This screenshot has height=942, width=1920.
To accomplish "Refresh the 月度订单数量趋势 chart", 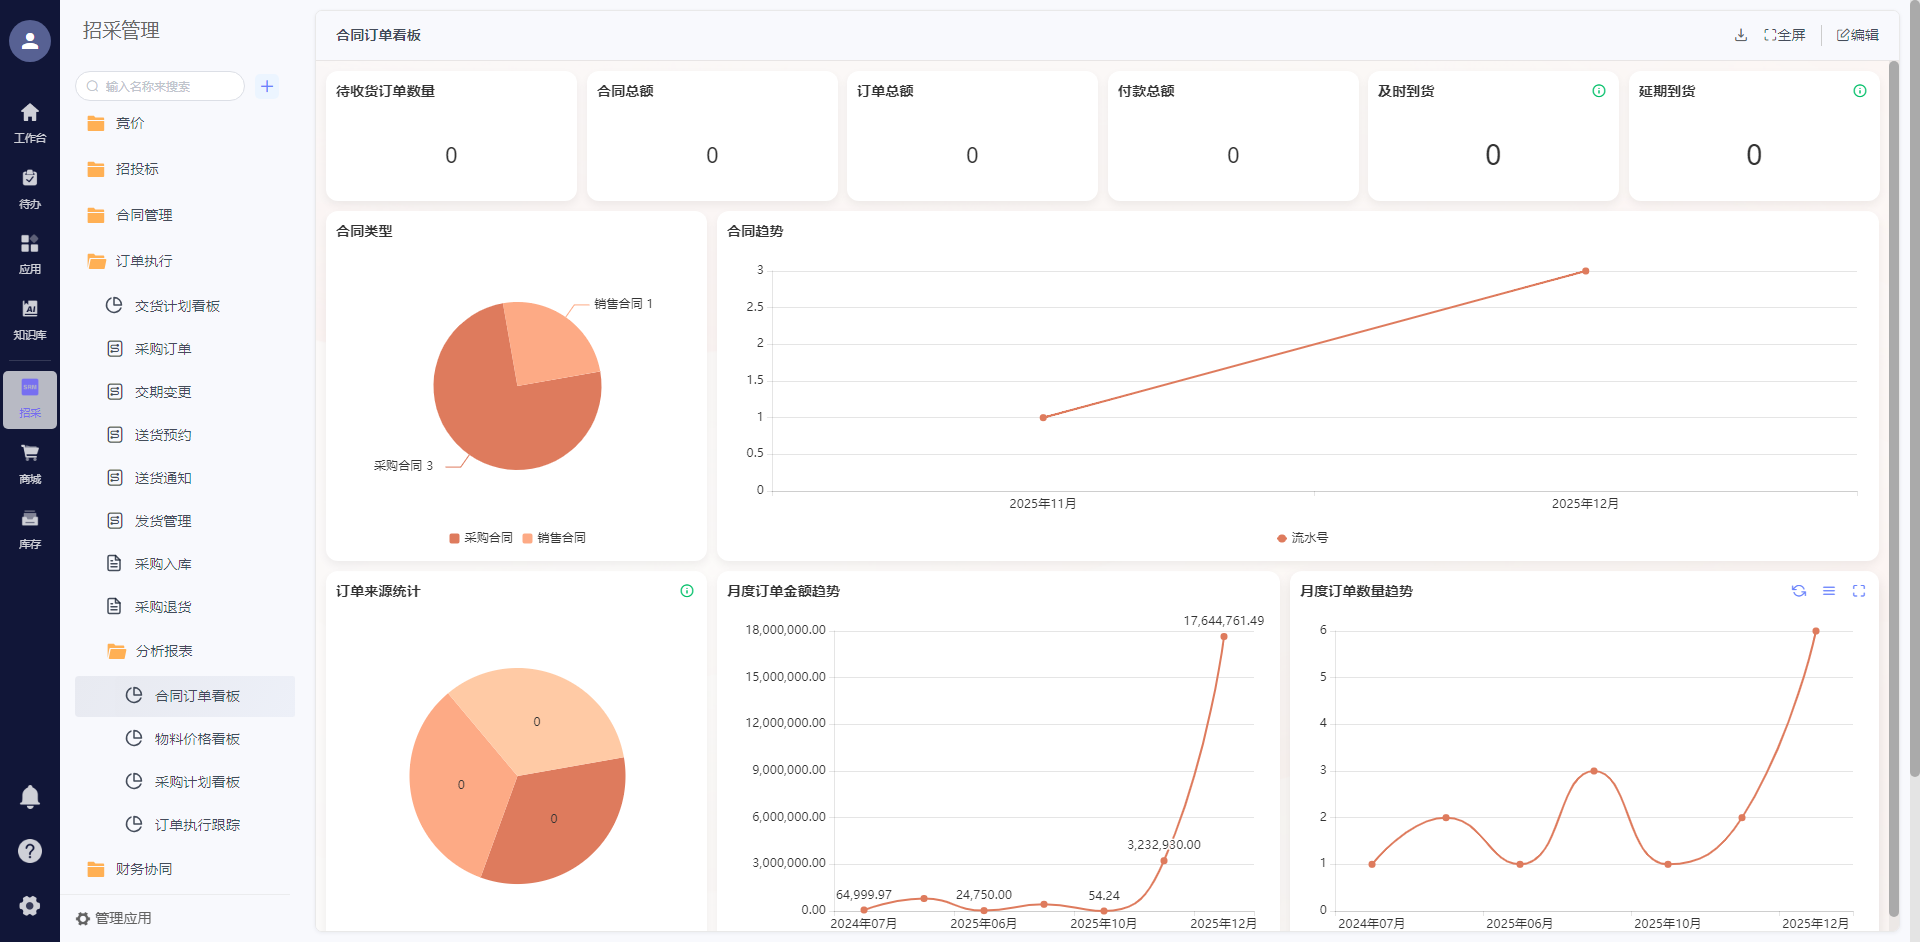I will pyautogui.click(x=1799, y=591).
